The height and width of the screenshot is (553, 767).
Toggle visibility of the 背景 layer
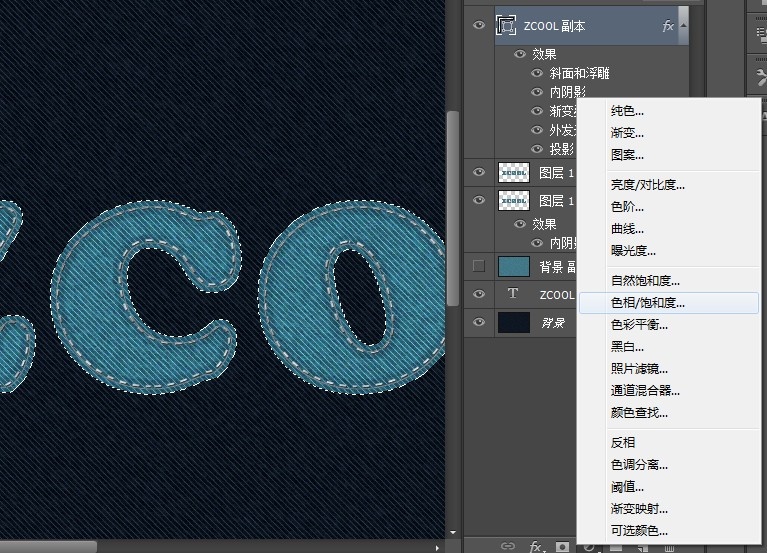coord(479,322)
